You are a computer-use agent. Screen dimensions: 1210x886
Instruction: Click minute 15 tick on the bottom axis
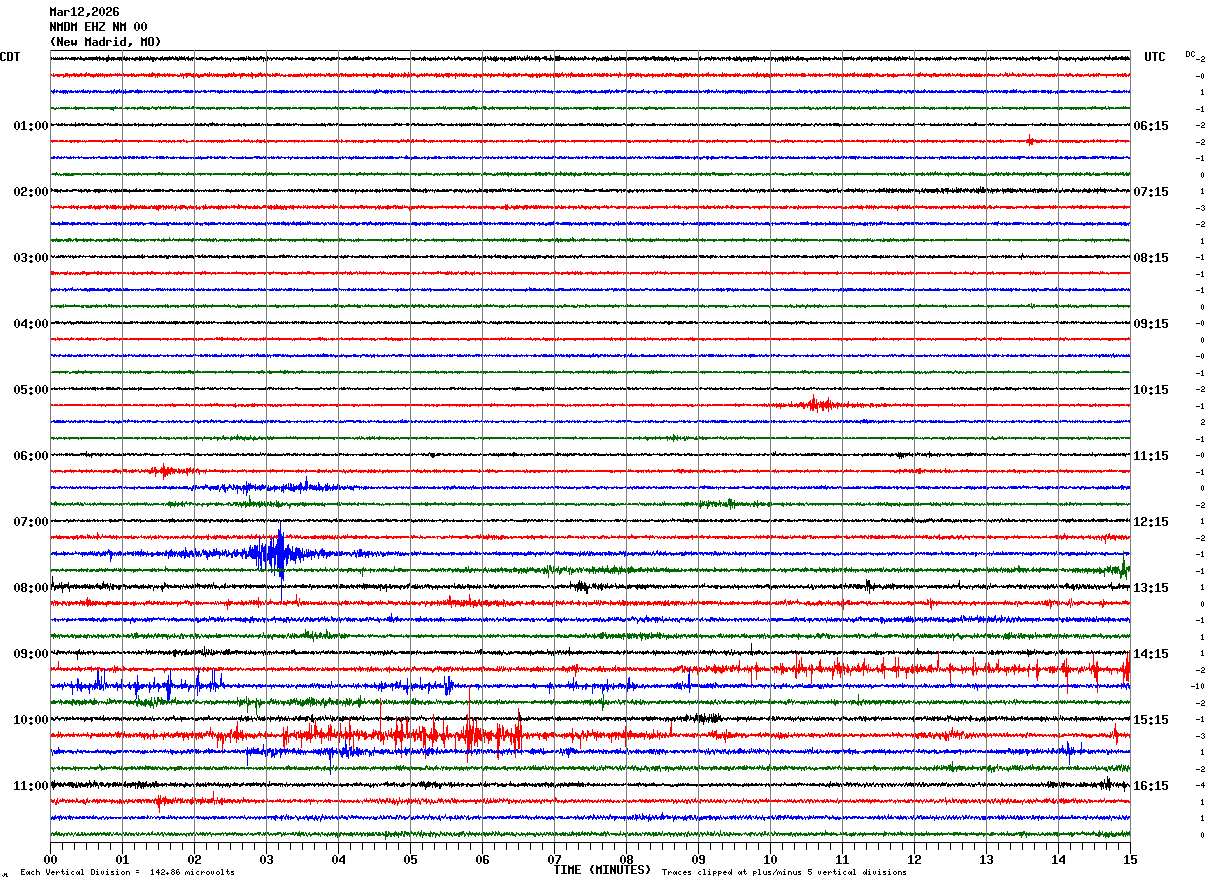(x=1130, y=859)
